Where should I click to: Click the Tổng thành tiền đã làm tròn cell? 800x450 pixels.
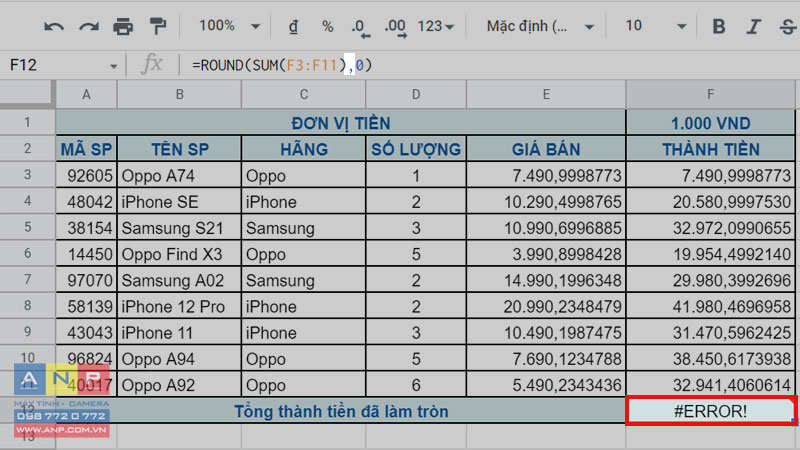point(341,411)
